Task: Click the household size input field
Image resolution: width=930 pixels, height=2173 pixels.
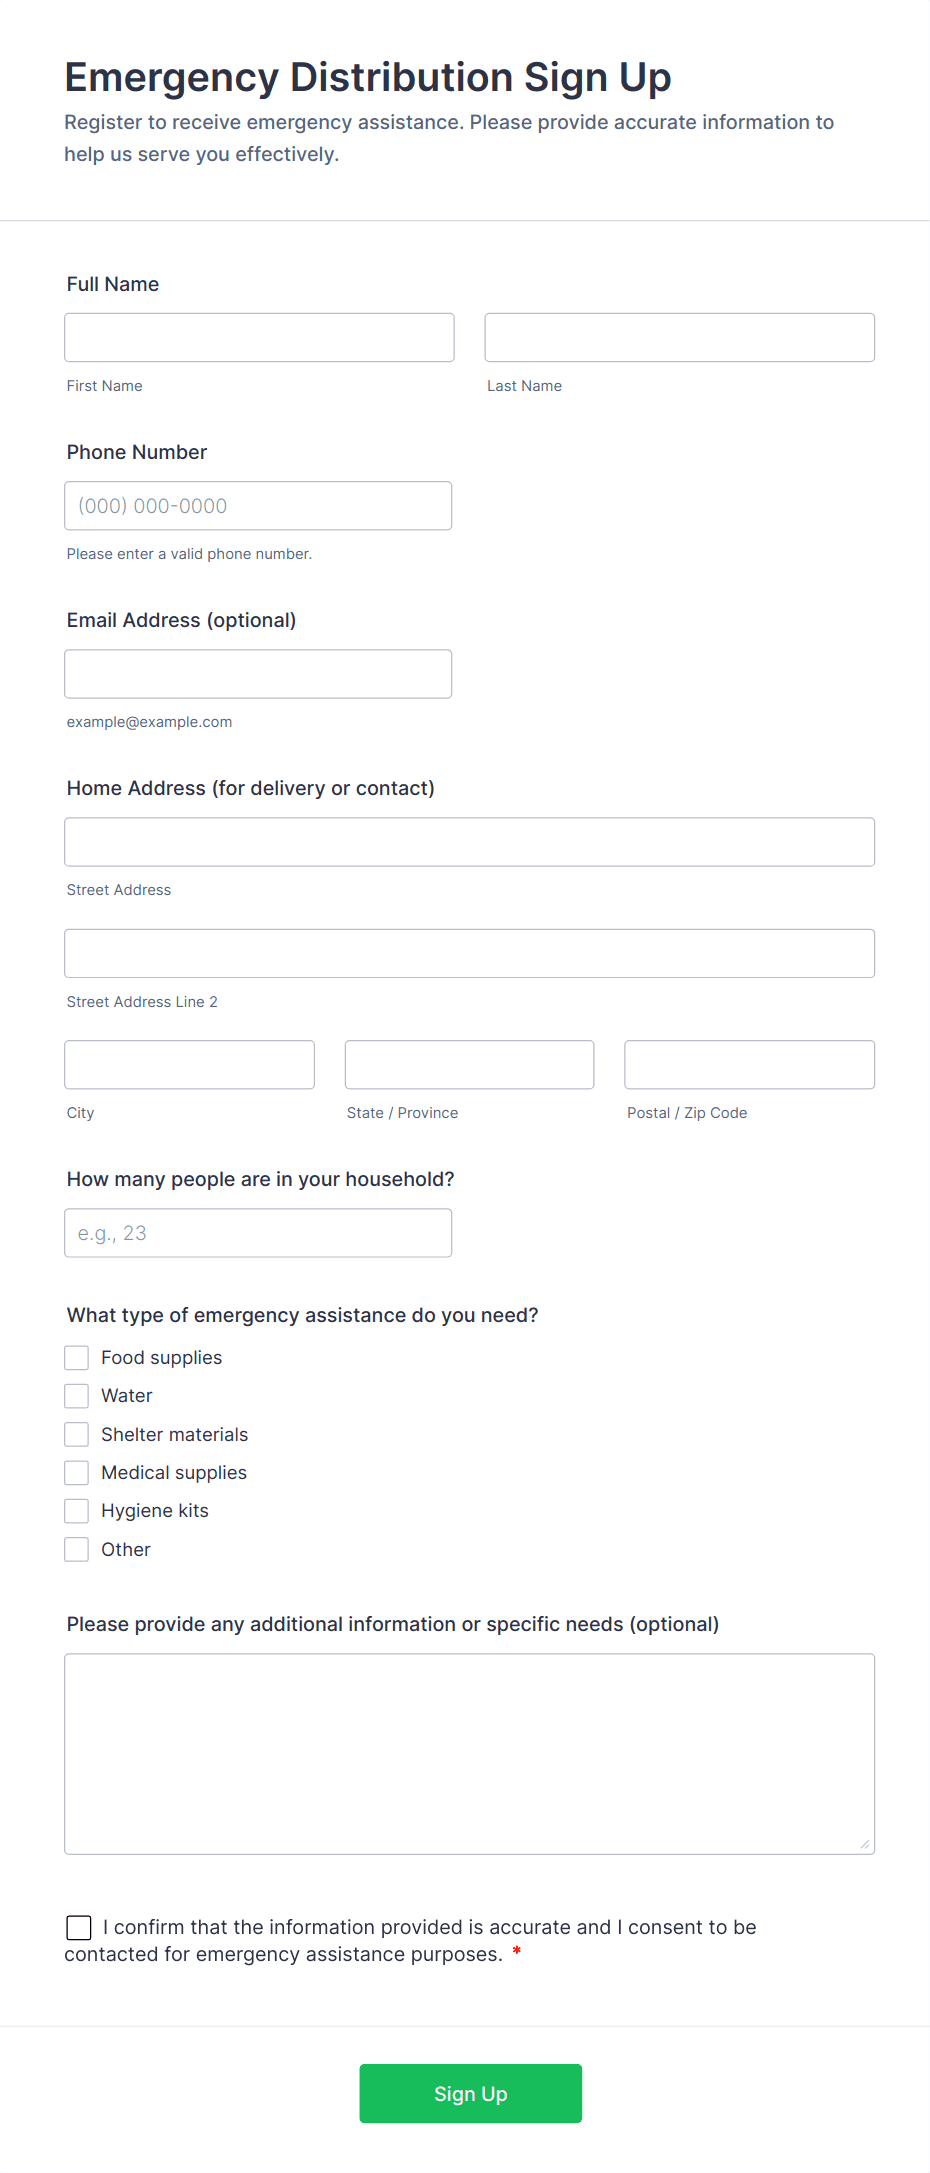Action: (258, 1232)
